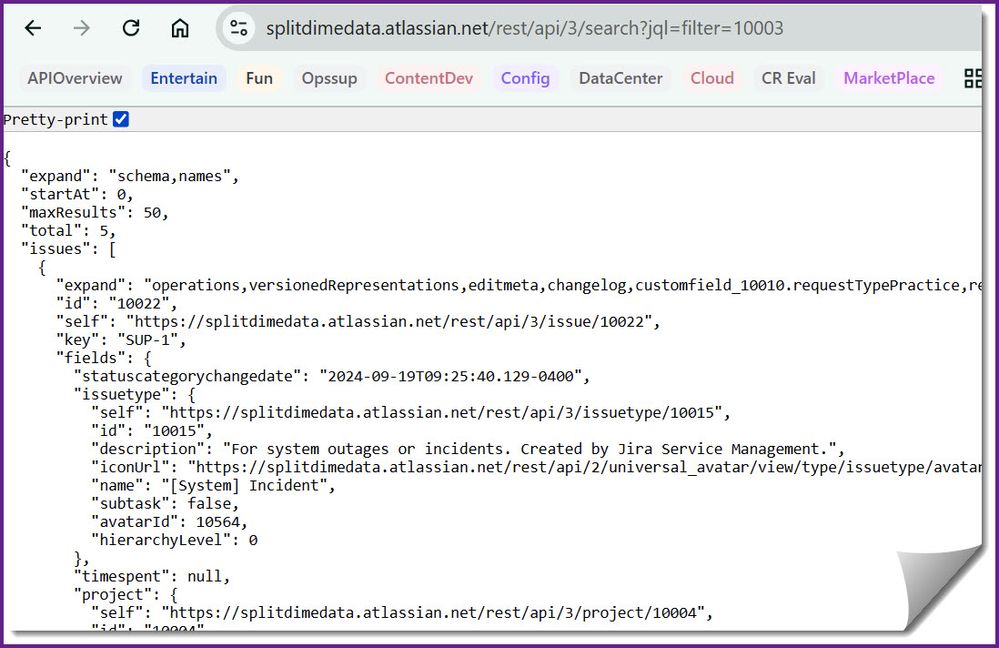Screen dimensions: 999x648
Task: View site information icon in address bar
Action: point(239,28)
